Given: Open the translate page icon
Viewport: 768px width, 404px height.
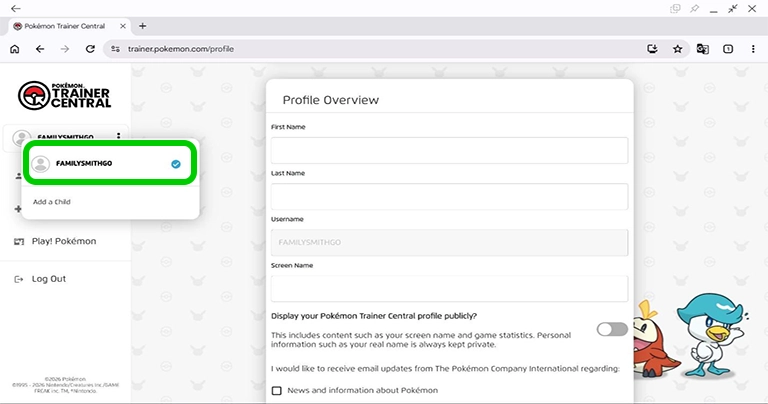Looking at the screenshot, I should tap(702, 49).
